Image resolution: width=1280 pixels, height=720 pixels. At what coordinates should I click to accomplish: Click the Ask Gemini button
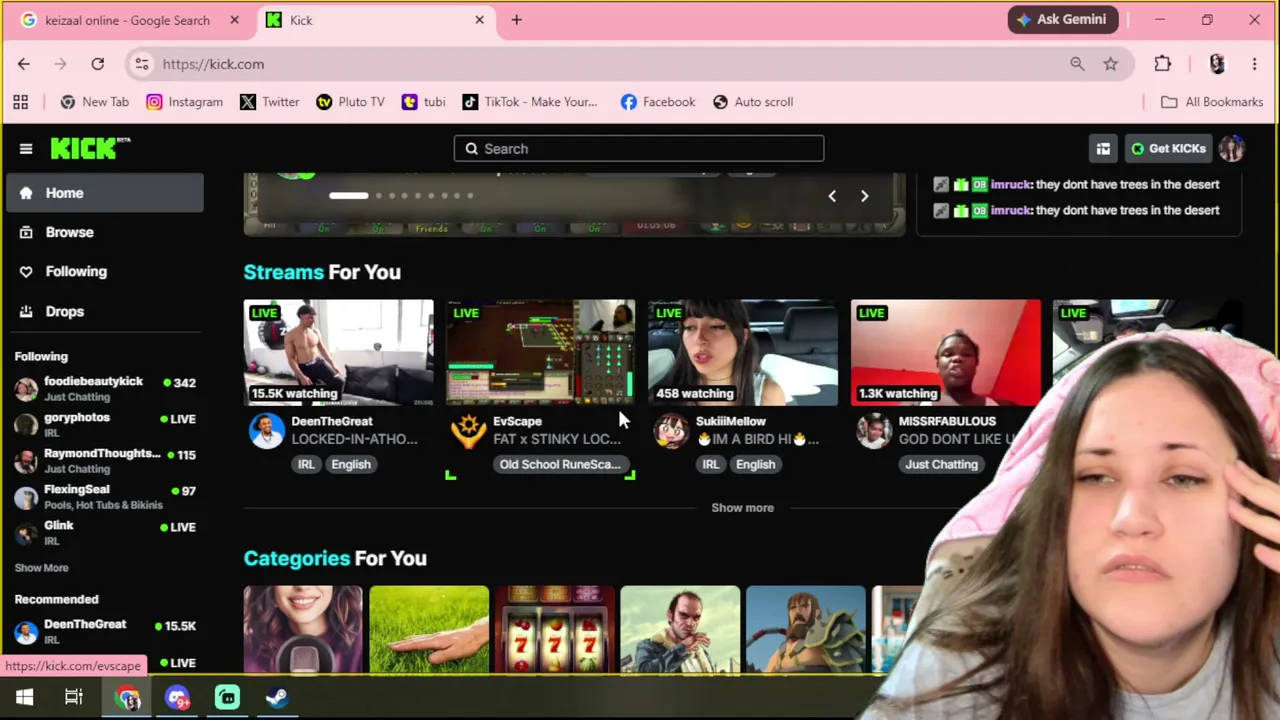point(1063,20)
